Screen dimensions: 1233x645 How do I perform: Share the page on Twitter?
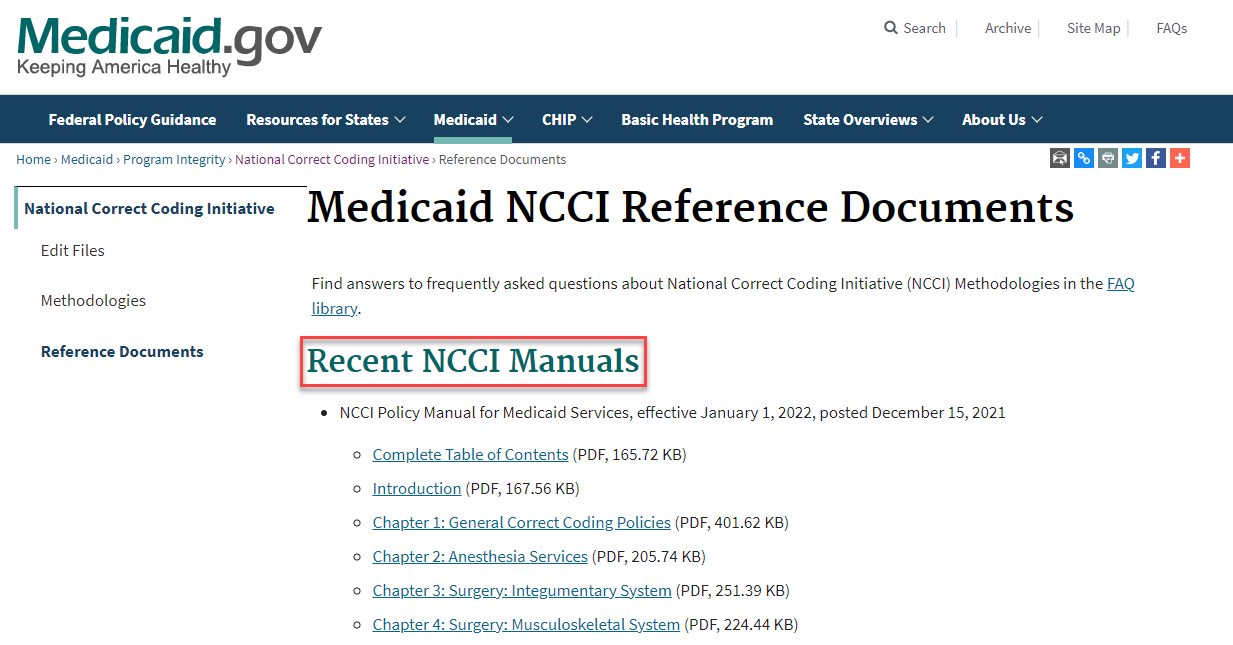pos(1131,157)
